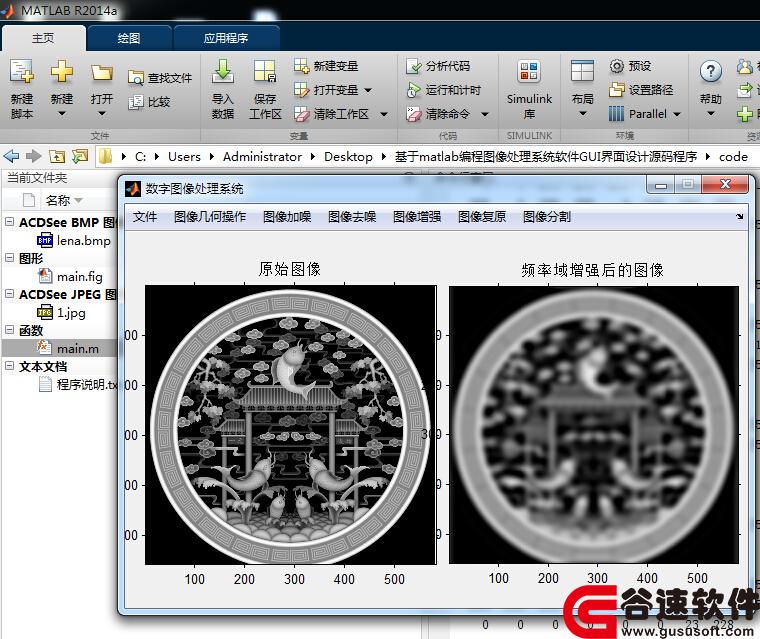This screenshot has width=760, height=639.
Task: Click Desktop in the address path
Action: 348,157
